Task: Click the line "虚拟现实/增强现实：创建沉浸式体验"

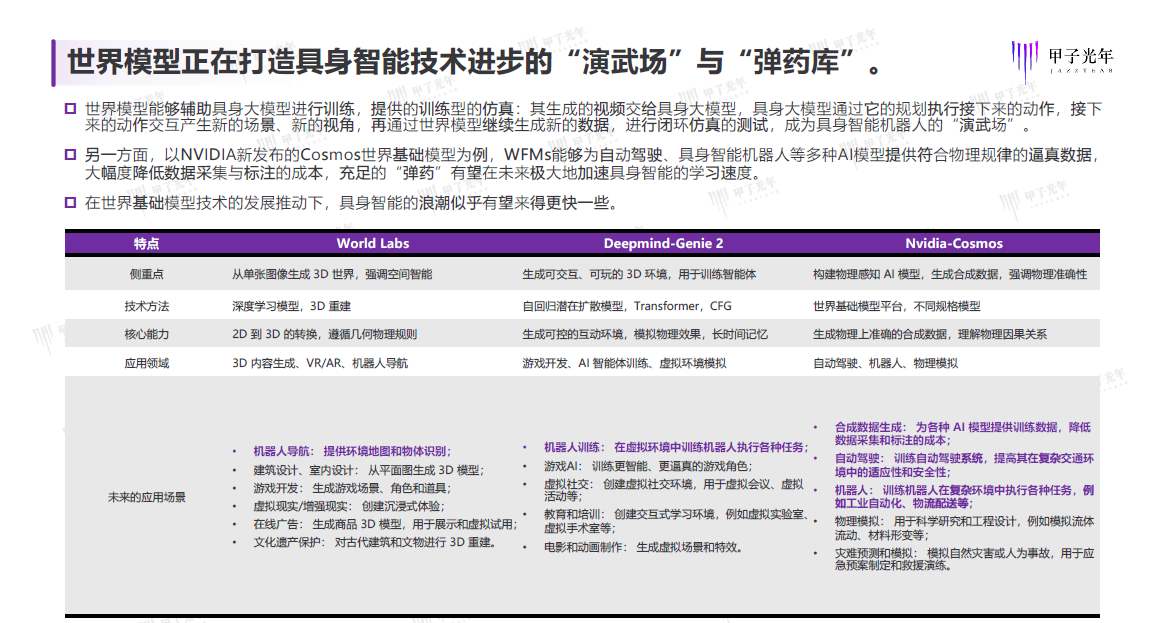Action: (x=349, y=507)
